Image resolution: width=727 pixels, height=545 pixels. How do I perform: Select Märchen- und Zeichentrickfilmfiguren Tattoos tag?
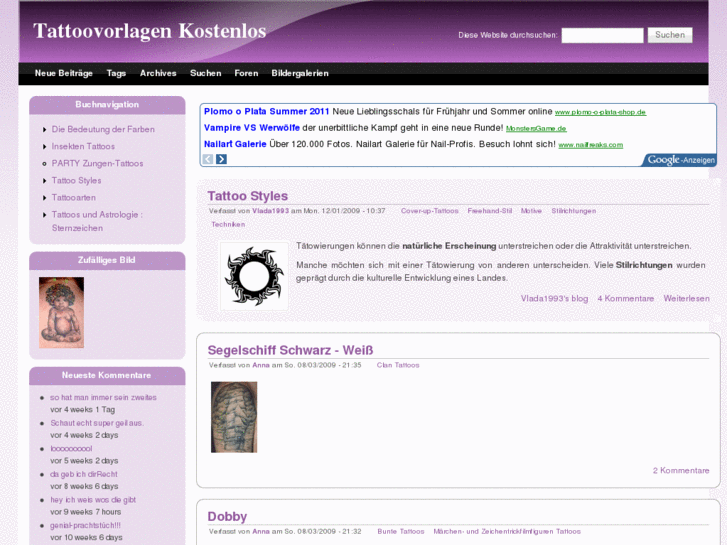click(x=507, y=531)
